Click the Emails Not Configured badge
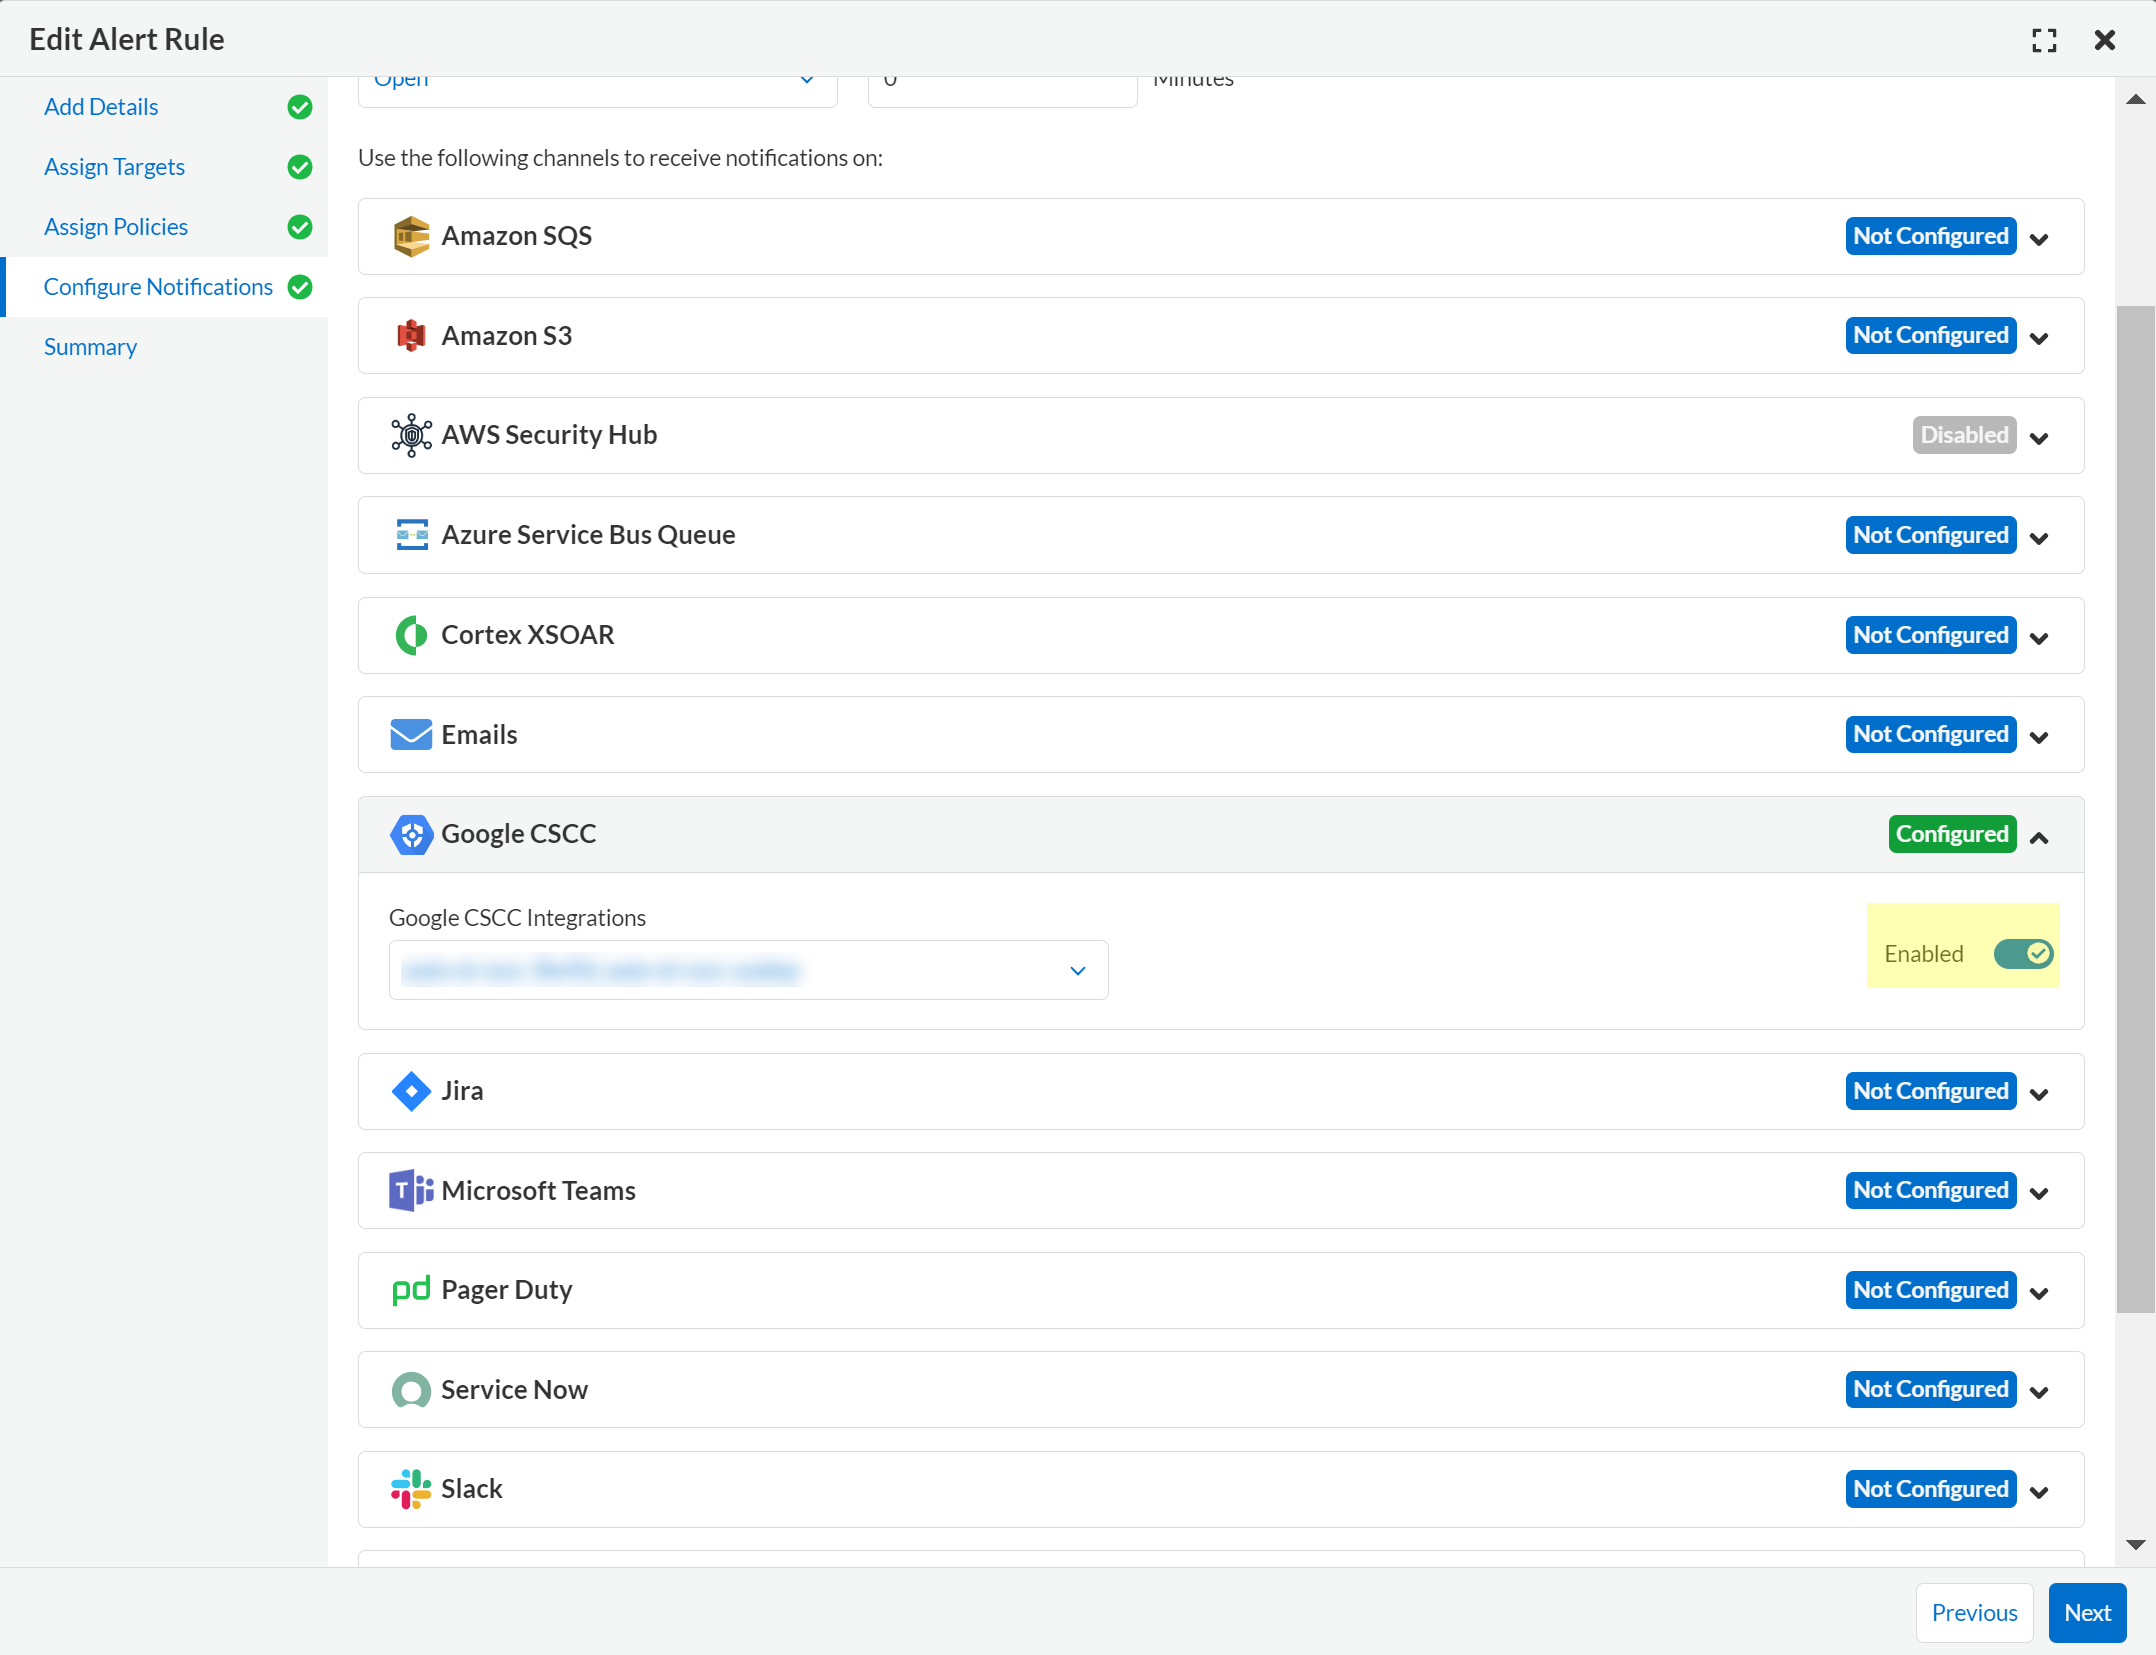 click(x=1931, y=734)
